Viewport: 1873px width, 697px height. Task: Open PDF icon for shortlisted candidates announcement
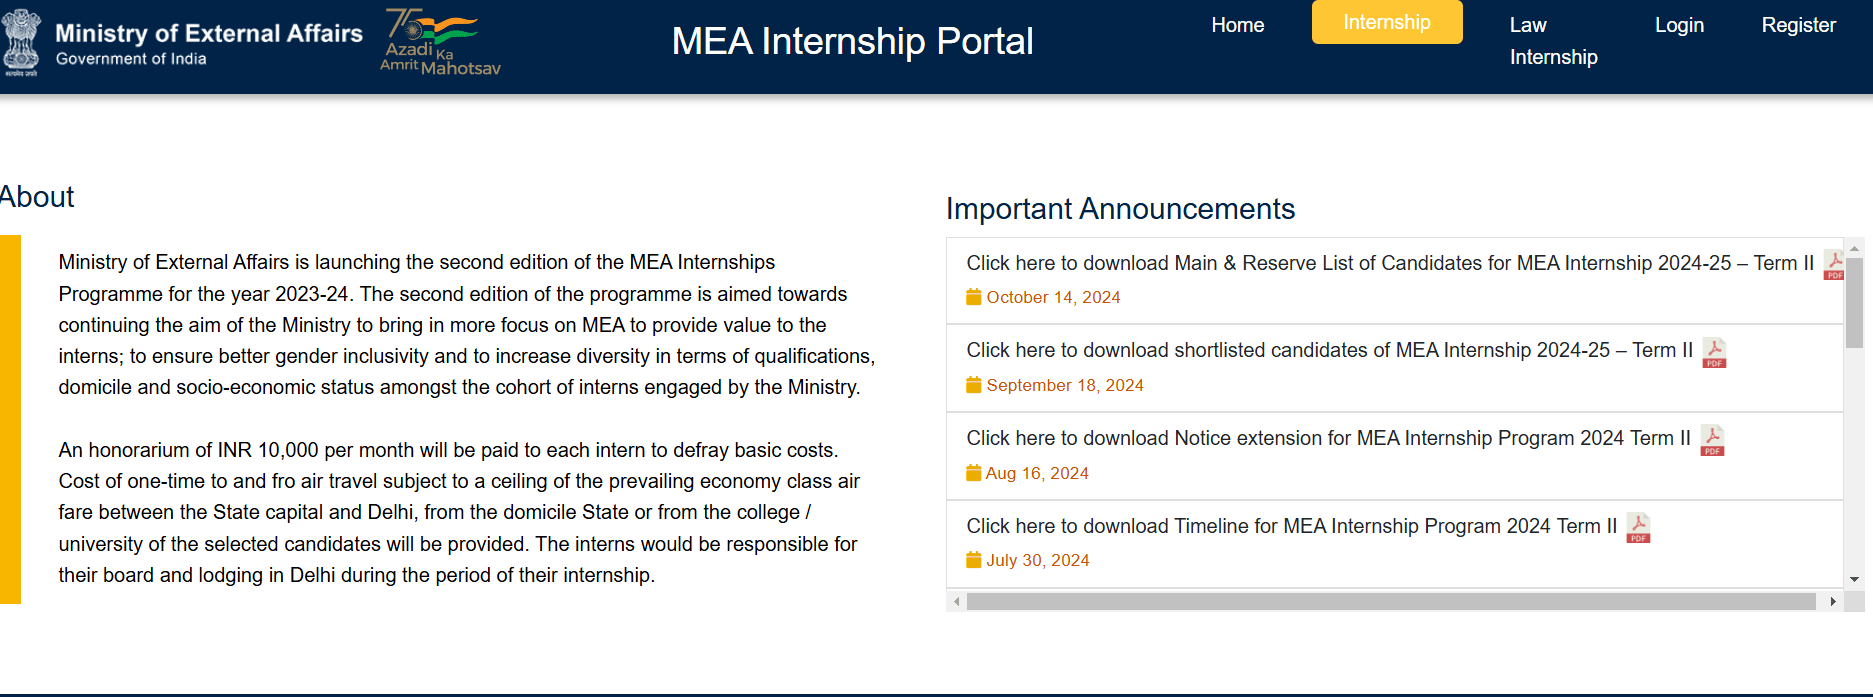click(1714, 353)
